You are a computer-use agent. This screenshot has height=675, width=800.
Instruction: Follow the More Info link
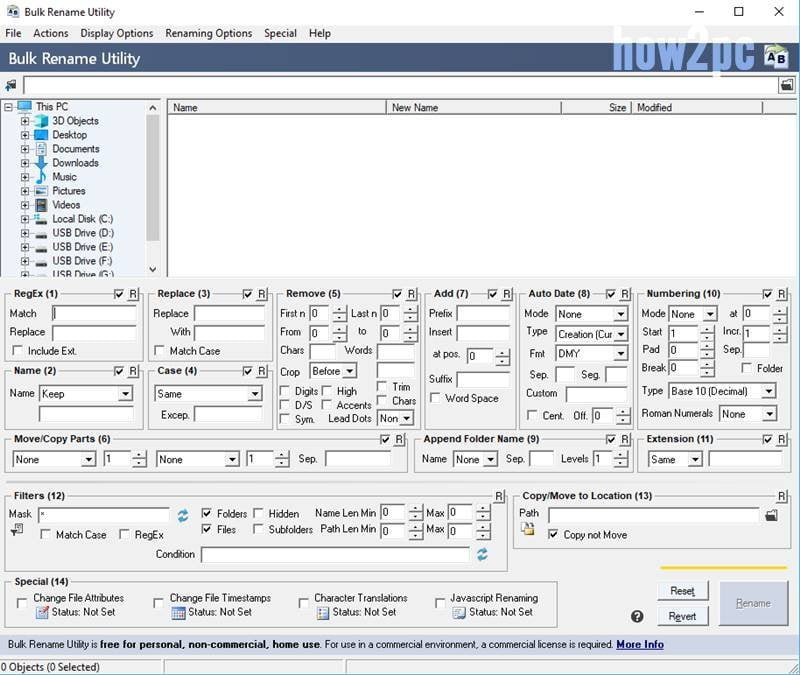(x=640, y=644)
